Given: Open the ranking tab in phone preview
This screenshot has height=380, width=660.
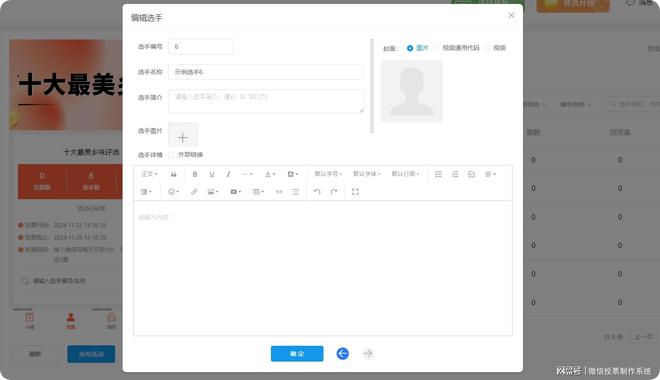Looking at the screenshot, I should click(x=112, y=320).
